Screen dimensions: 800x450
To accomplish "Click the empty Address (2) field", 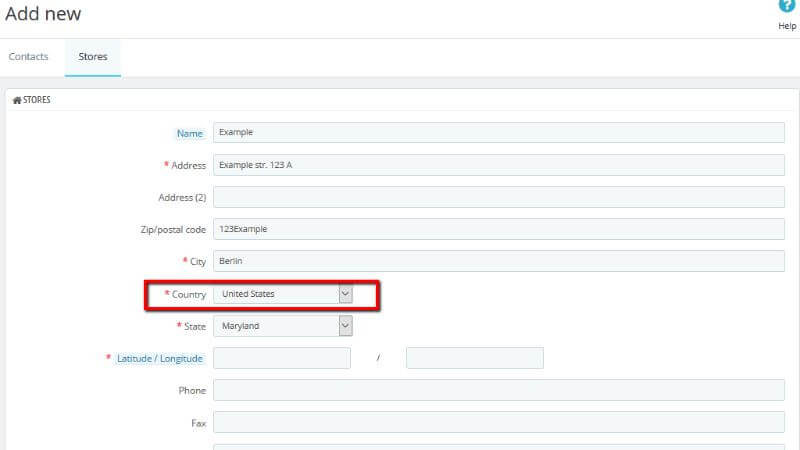I will (498, 197).
